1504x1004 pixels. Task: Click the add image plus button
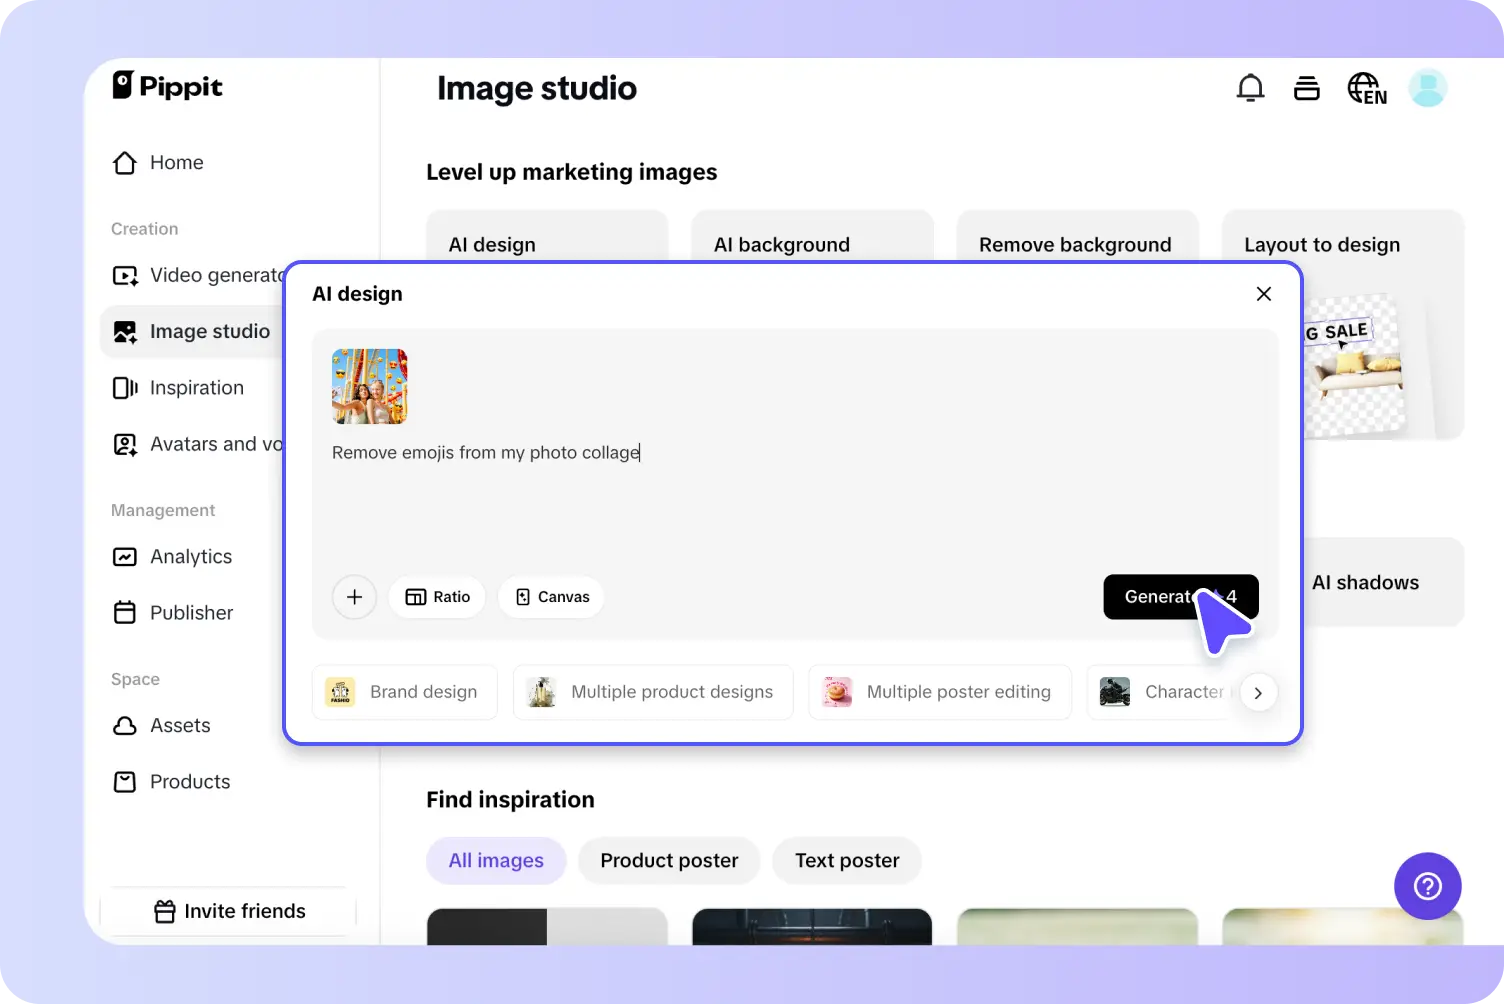(354, 597)
